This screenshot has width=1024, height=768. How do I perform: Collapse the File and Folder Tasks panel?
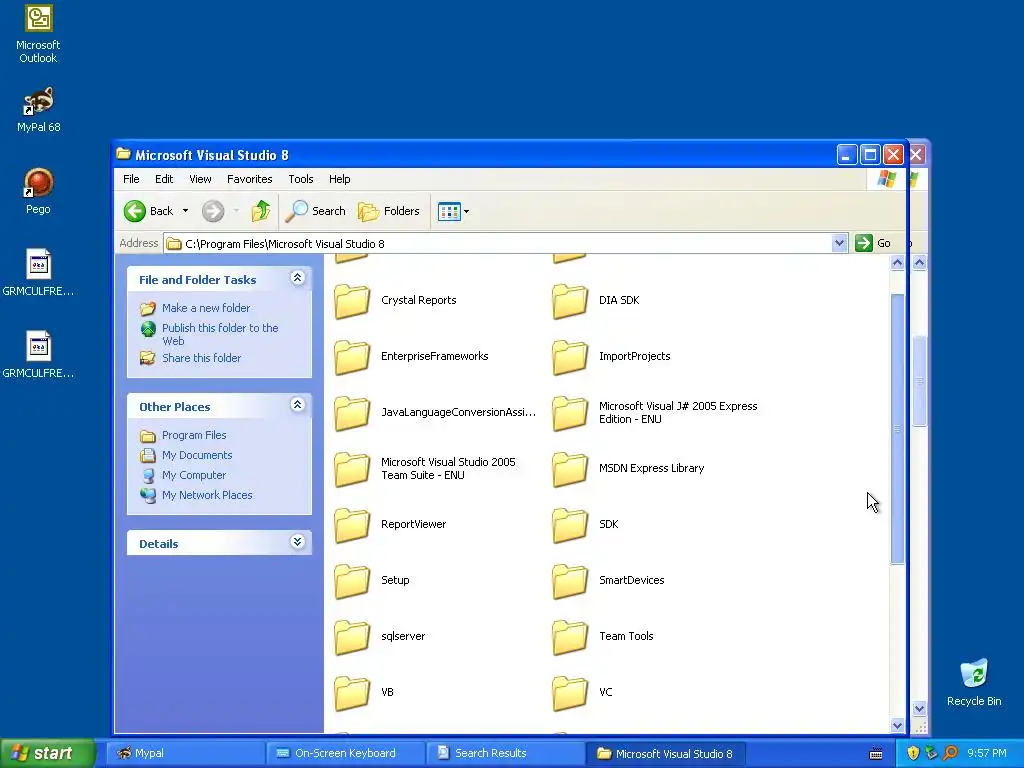[x=297, y=278]
